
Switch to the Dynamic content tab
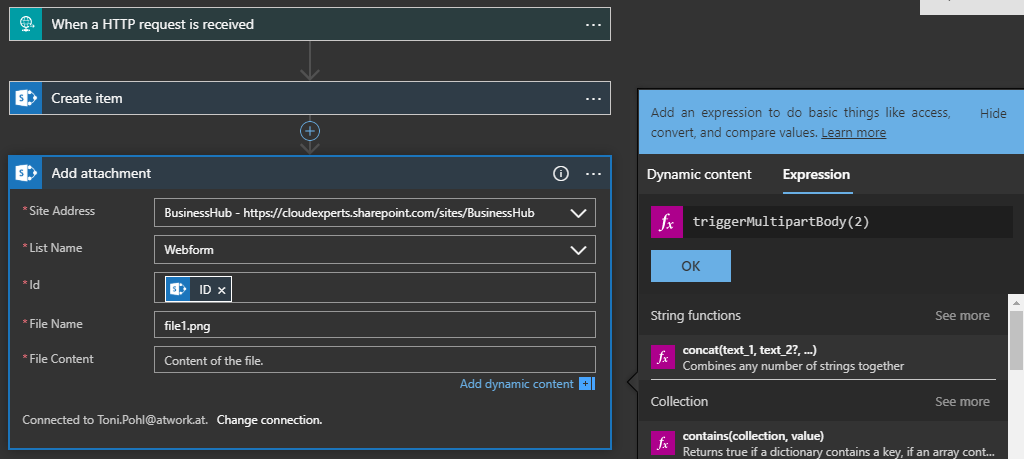699,174
